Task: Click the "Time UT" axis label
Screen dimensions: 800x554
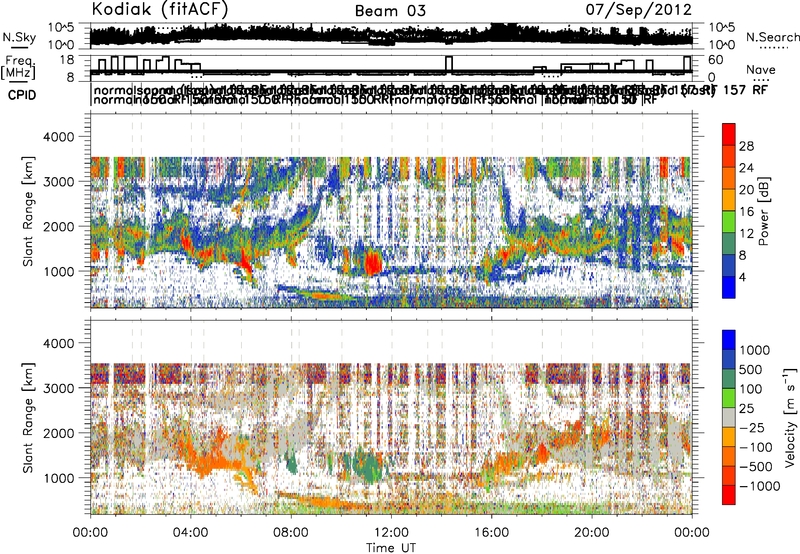Action: [391, 548]
